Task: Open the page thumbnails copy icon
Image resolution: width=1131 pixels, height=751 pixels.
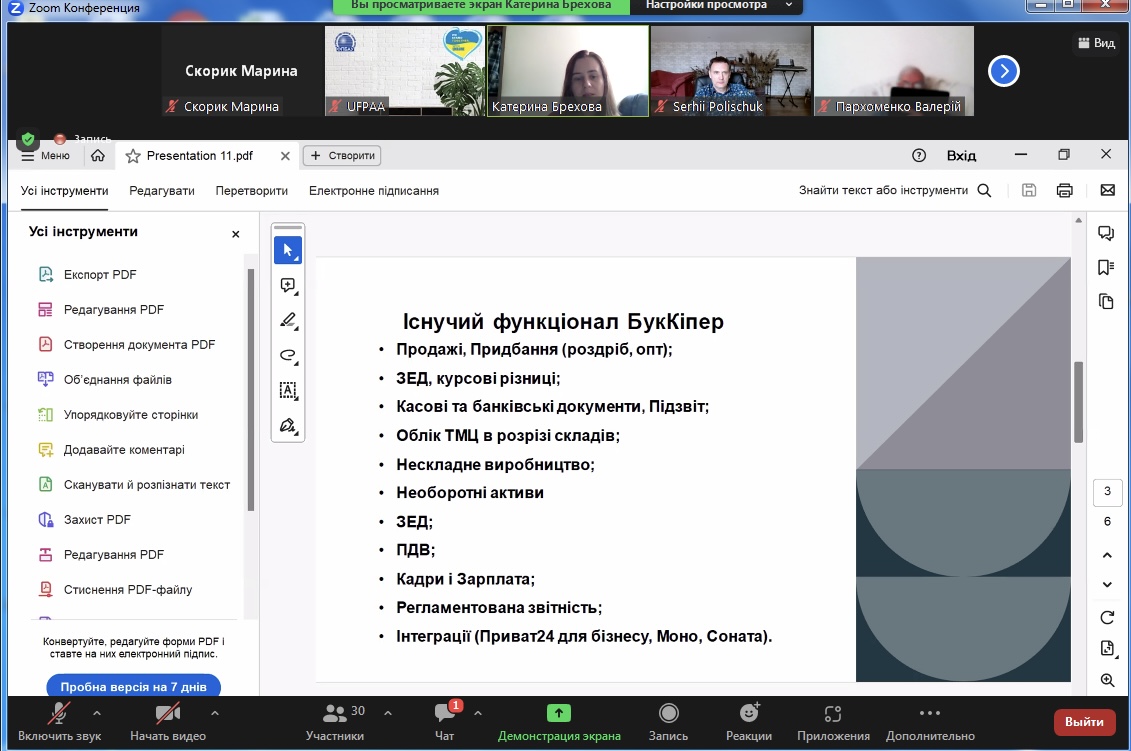Action: click(x=1106, y=302)
